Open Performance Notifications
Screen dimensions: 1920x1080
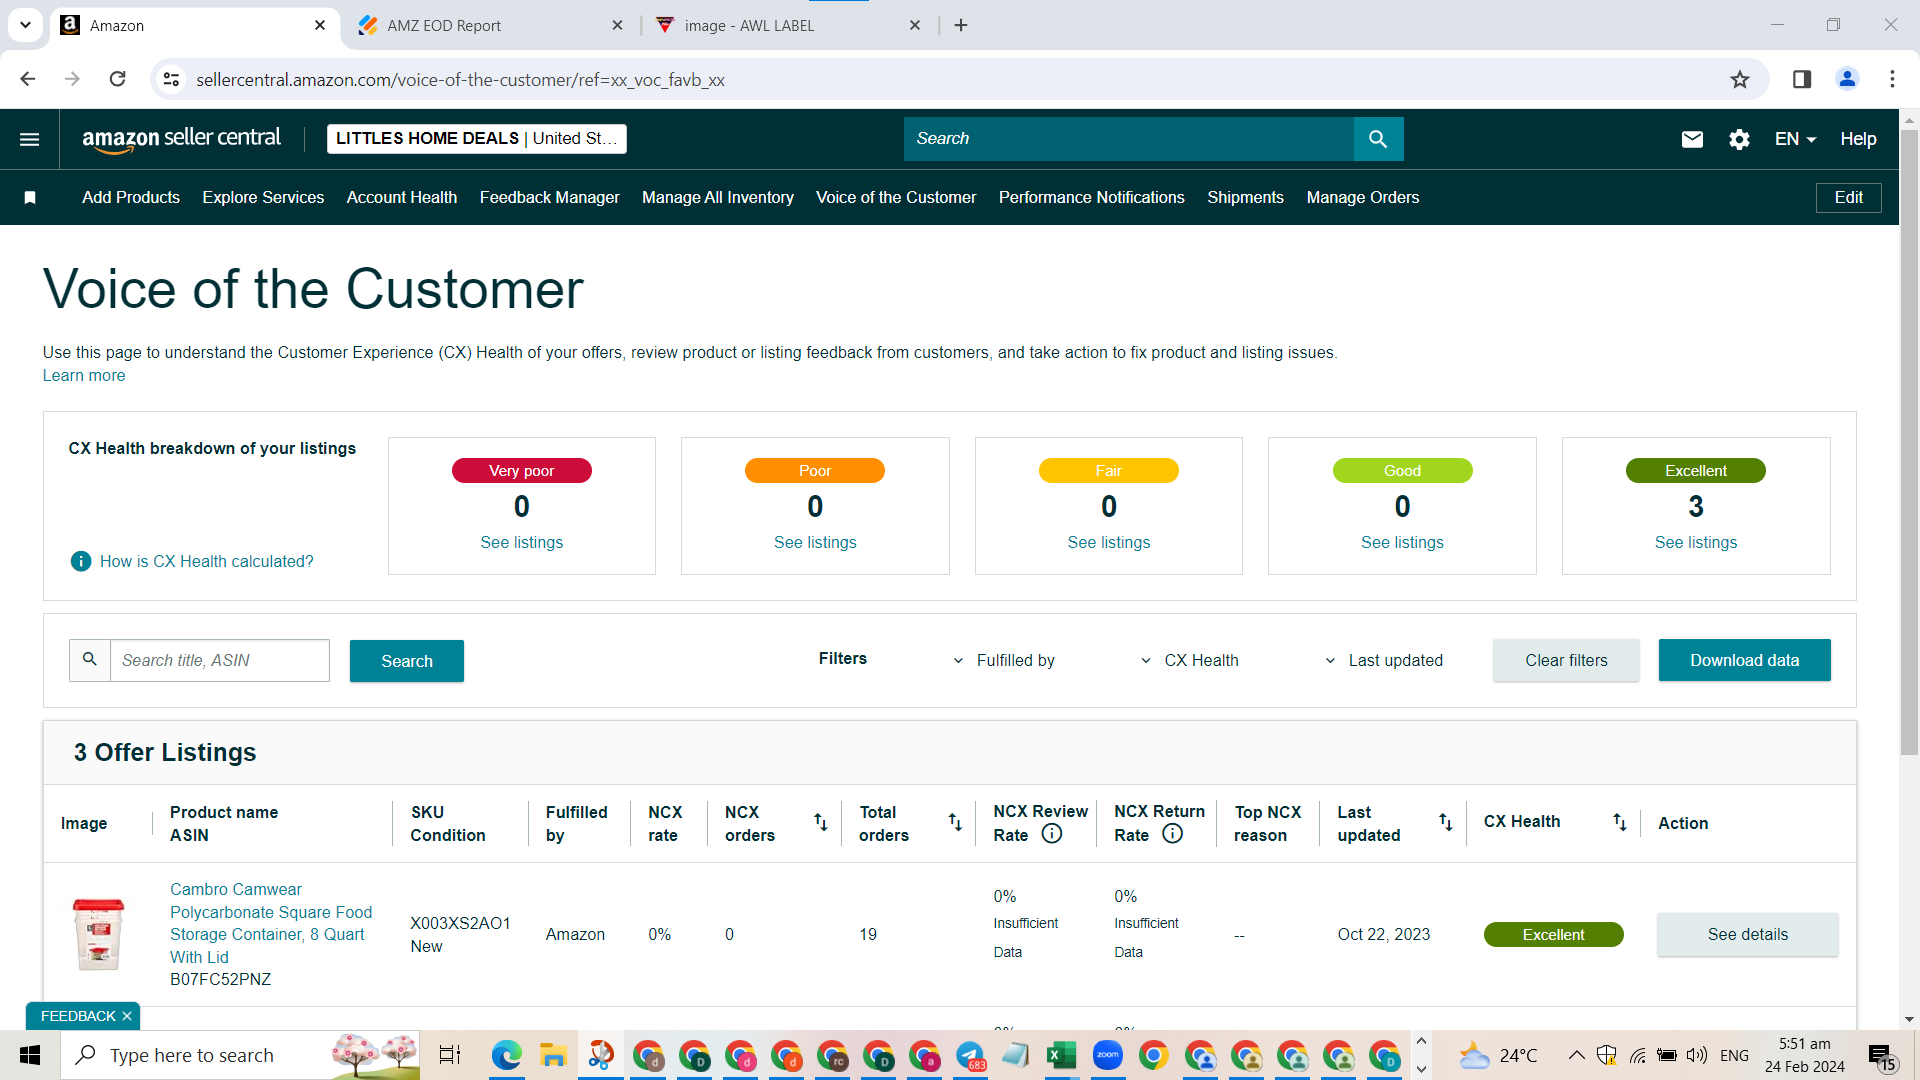pos(1091,198)
